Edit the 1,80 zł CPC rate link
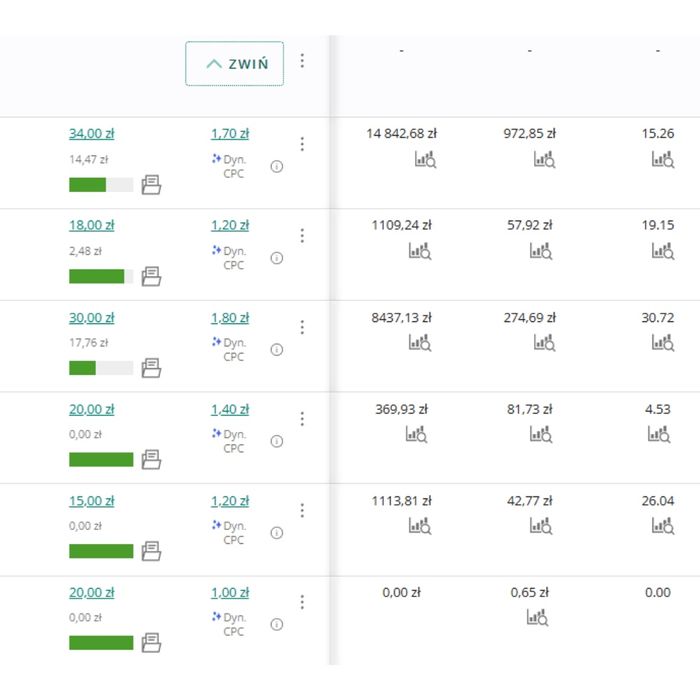Viewport: 700px width, 700px height. point(230,318)
